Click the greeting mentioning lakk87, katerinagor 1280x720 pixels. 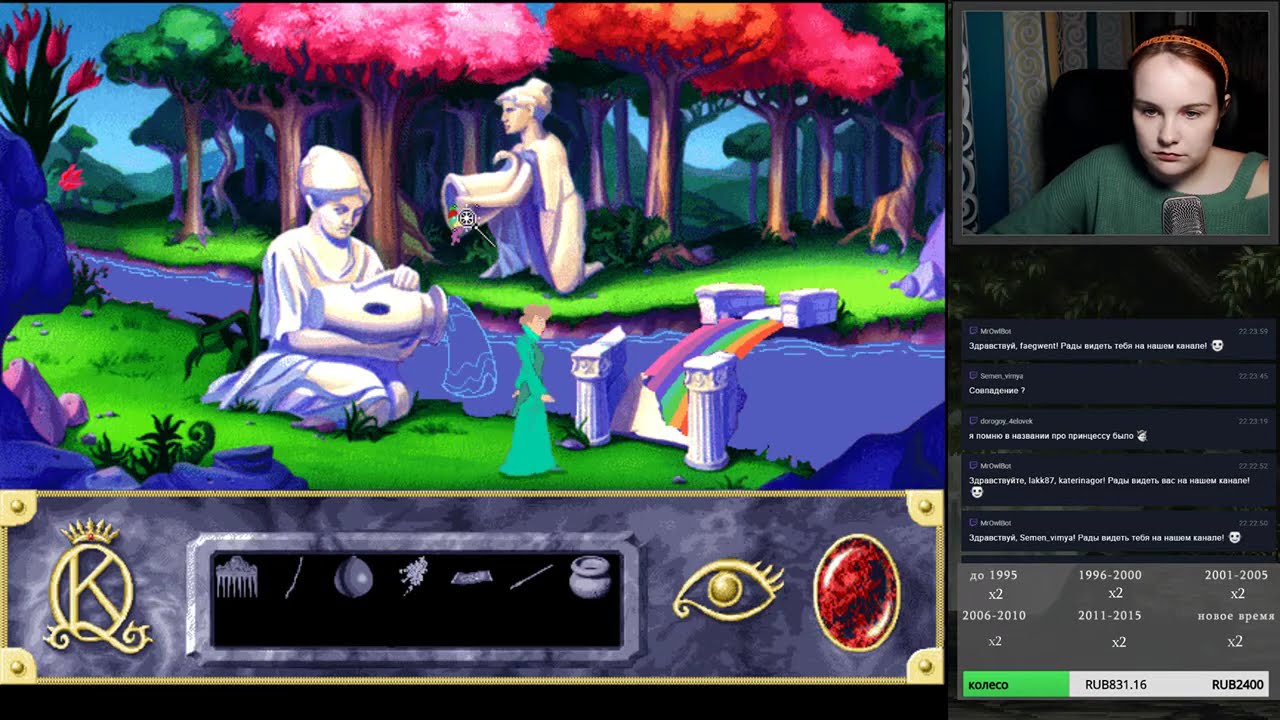1109,480
